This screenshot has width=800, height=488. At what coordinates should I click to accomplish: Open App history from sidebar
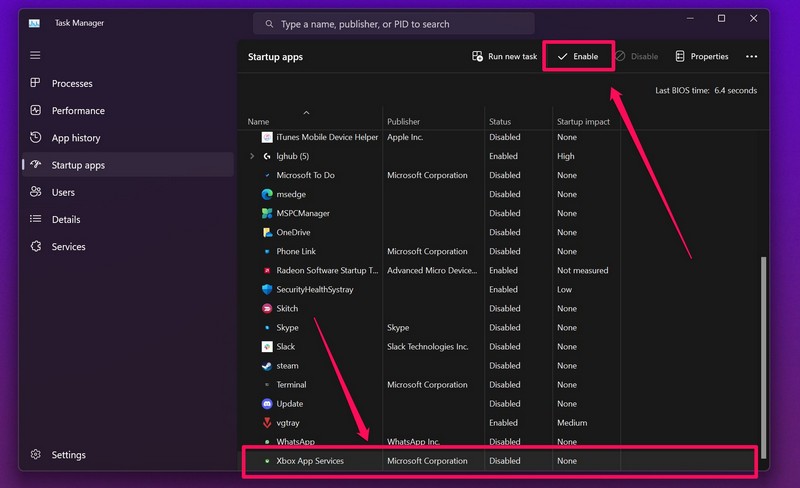coord(36,138)
